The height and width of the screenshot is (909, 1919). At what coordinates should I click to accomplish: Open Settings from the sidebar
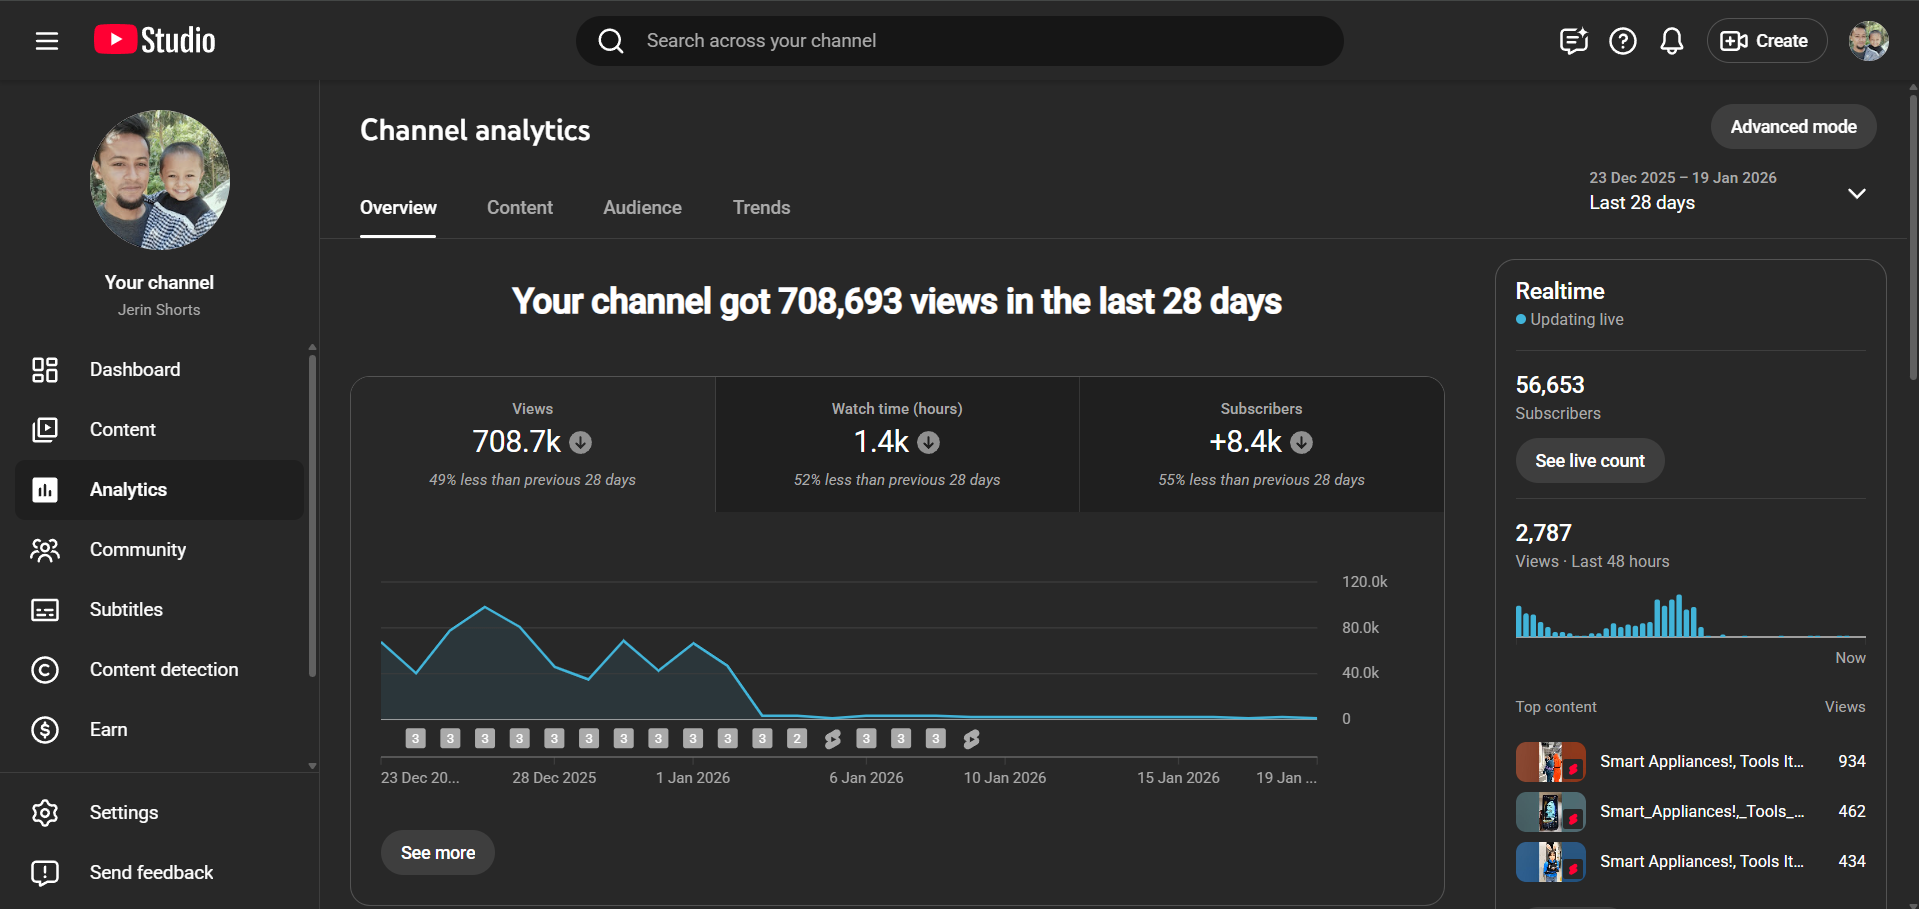(x=123, y=813)
